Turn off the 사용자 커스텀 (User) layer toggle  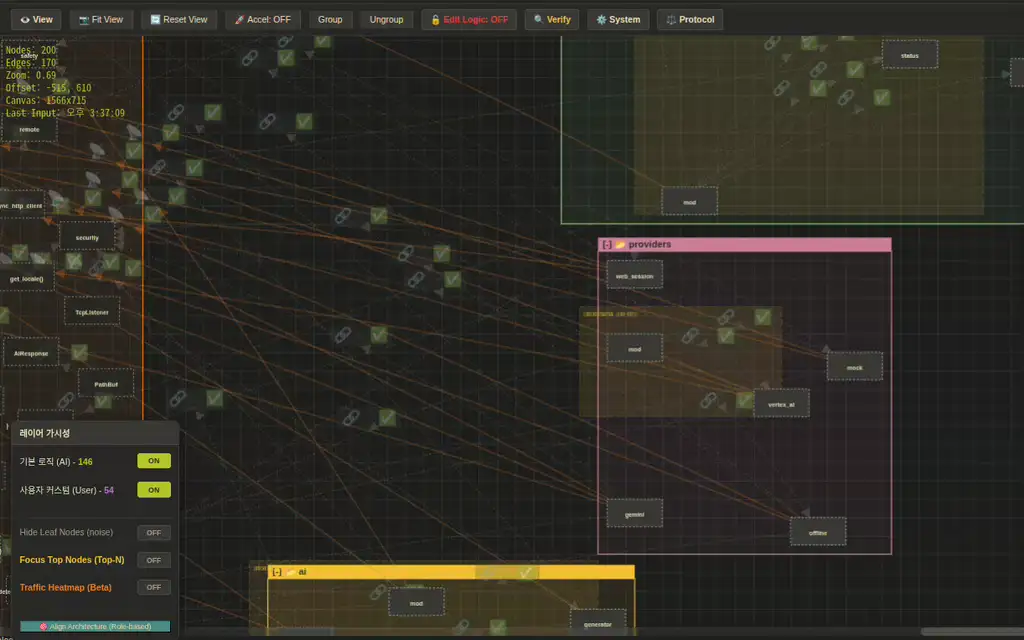pos(154,490)
